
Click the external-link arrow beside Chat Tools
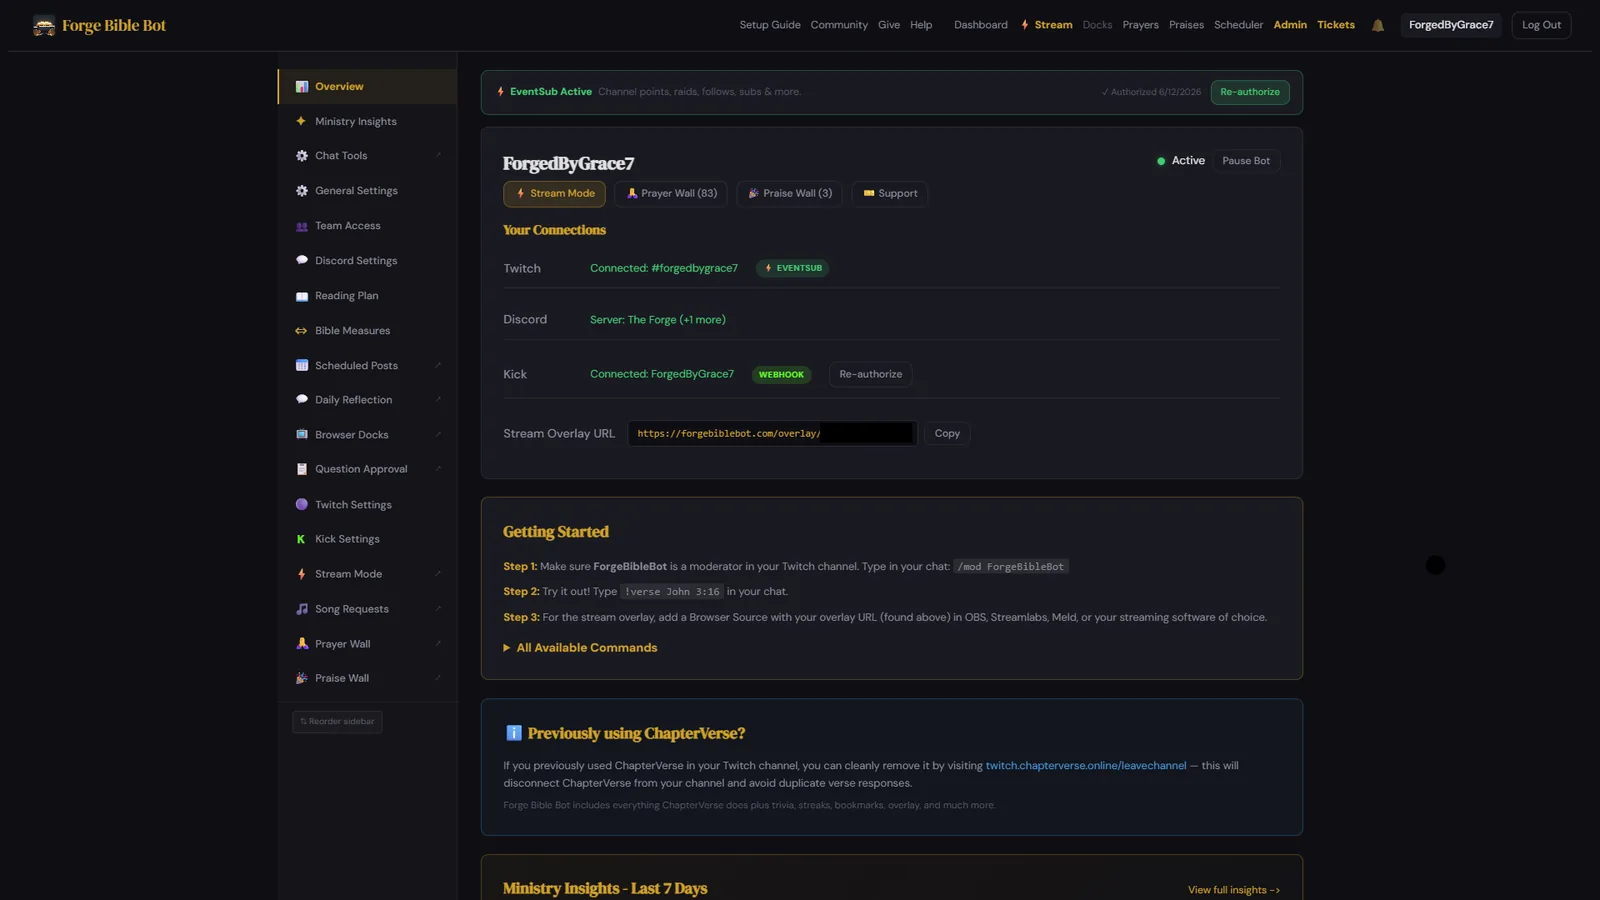(438, 155)
